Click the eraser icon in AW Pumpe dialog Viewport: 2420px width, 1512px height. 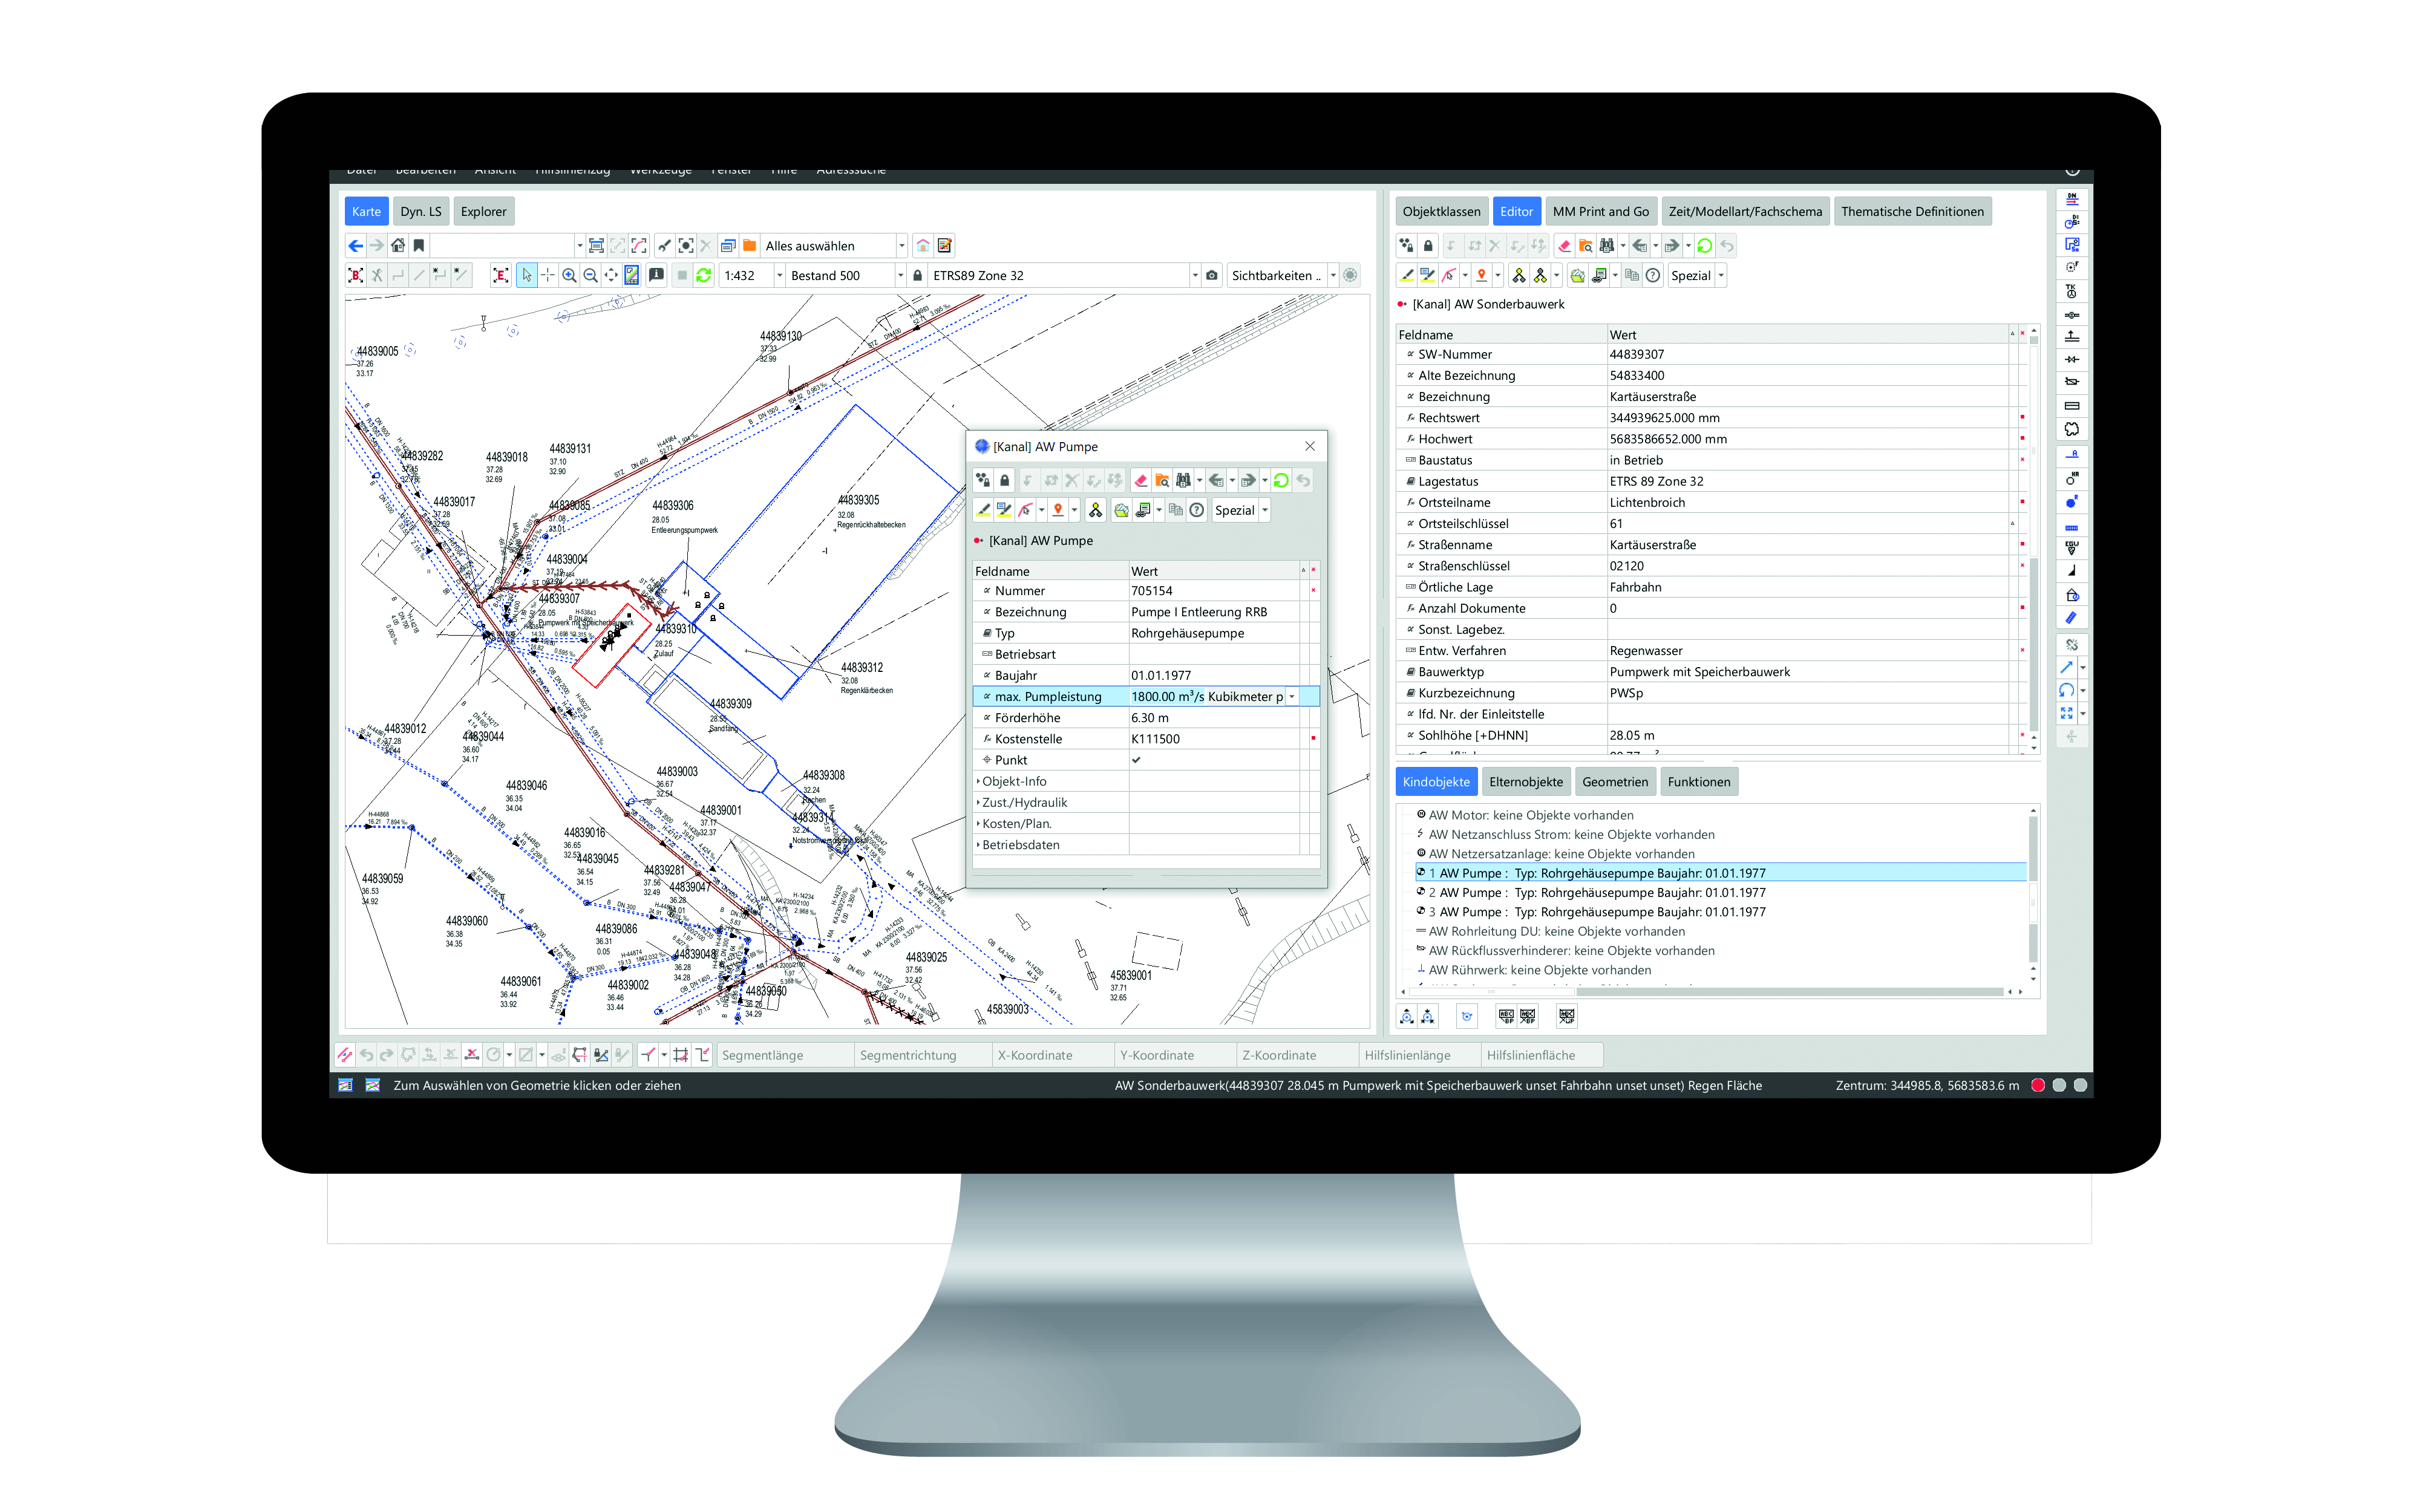click(1140, 481)
